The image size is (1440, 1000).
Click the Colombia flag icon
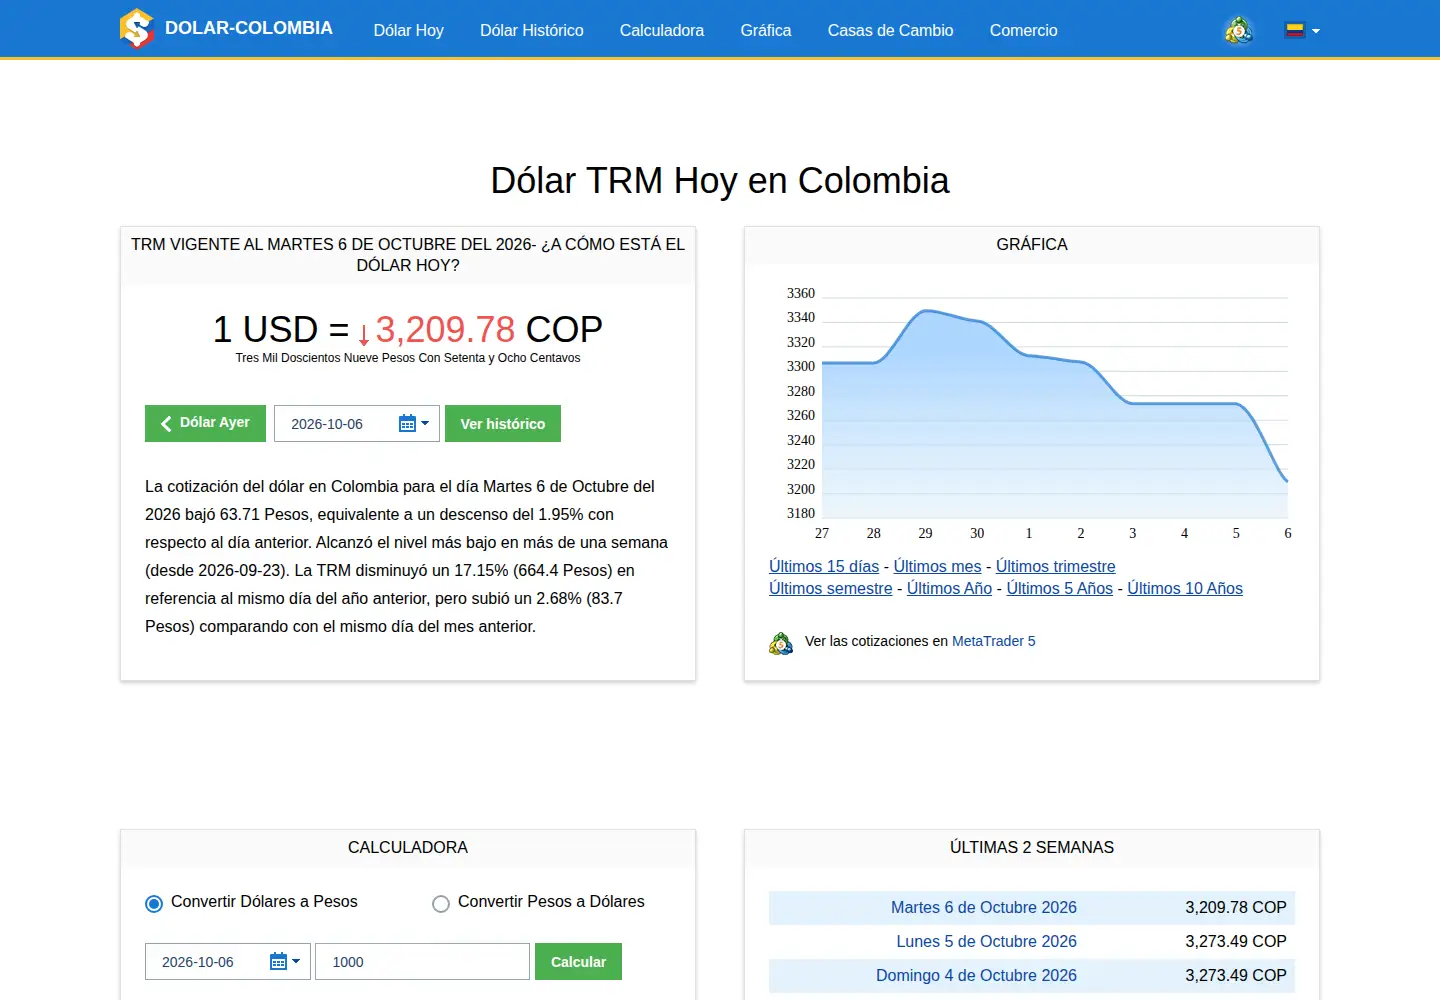[x=1295, y=30]
